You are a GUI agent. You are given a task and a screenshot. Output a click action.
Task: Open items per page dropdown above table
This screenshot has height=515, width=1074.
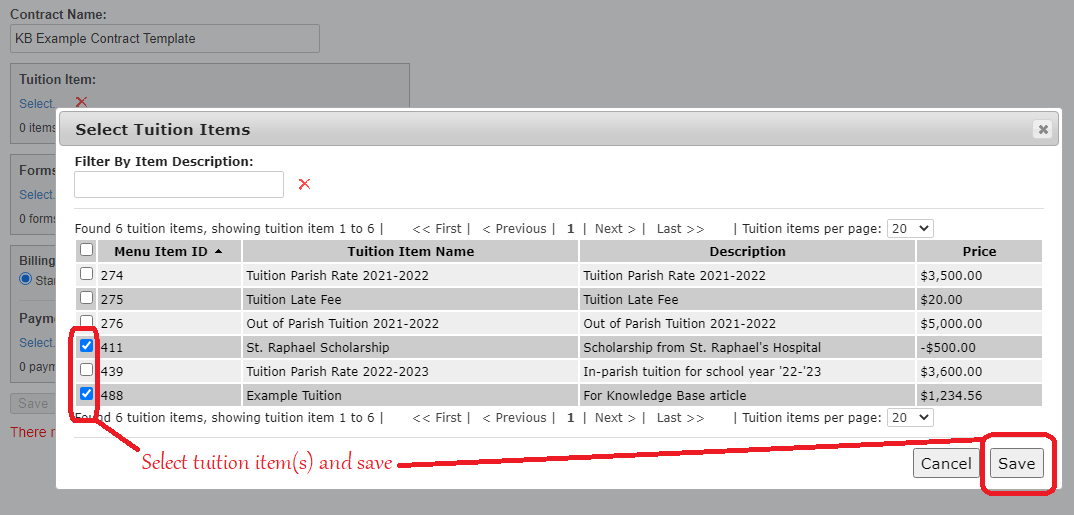click(x=909, y=228)
